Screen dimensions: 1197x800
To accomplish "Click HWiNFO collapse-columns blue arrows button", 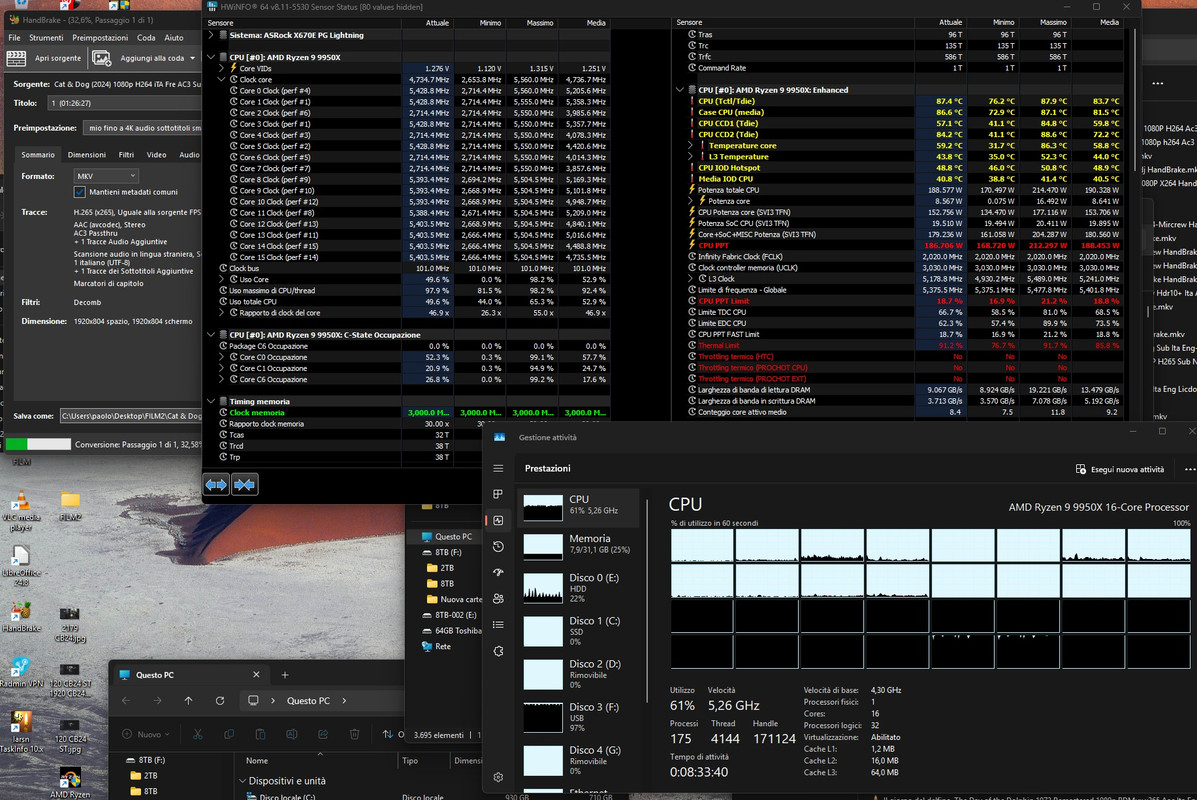I will coord(244,485).
